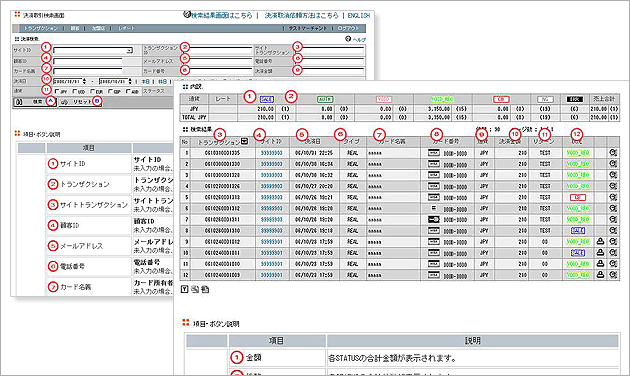Click the green AUTH badge in summary table
This screenshot has width=630, height=376.
pos(325,99)
